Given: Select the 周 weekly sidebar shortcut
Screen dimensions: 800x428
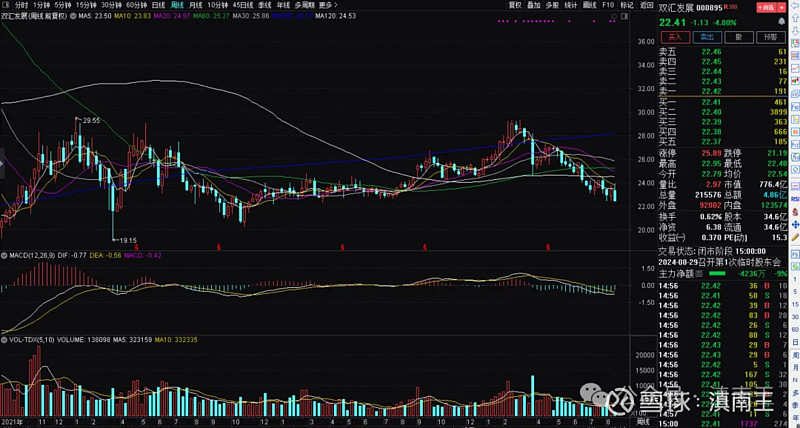Looking at the screenshot, I should click(794, 356).
